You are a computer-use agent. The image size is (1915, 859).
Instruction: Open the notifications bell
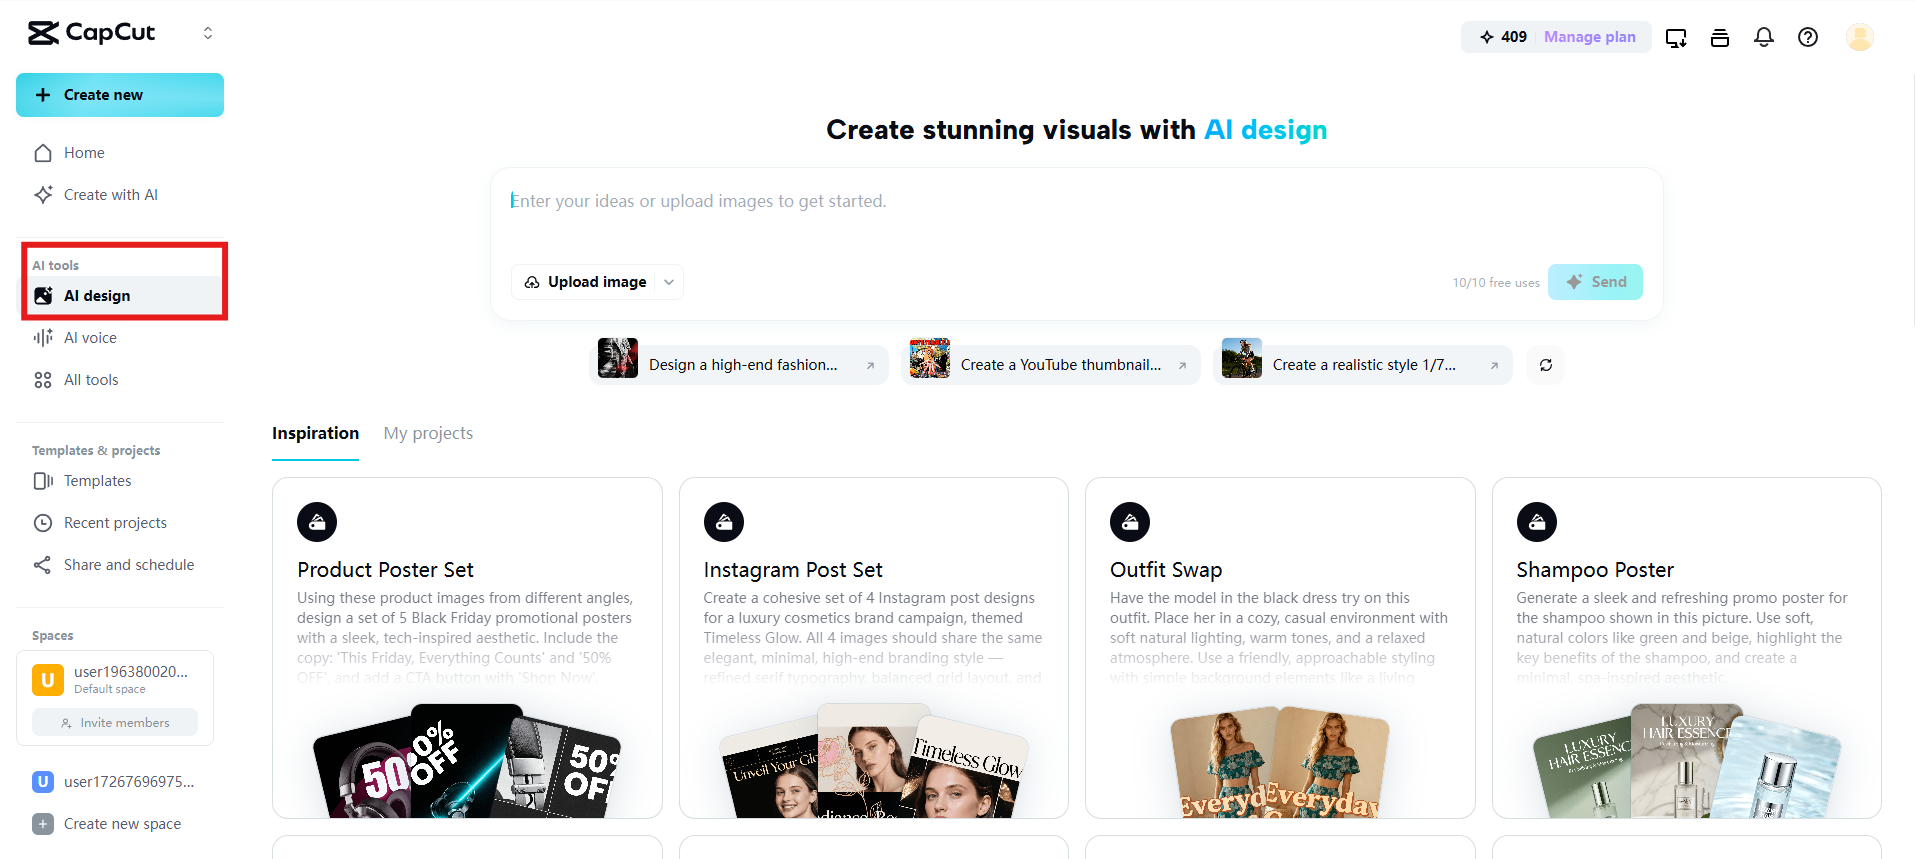tap(1763, 37)
